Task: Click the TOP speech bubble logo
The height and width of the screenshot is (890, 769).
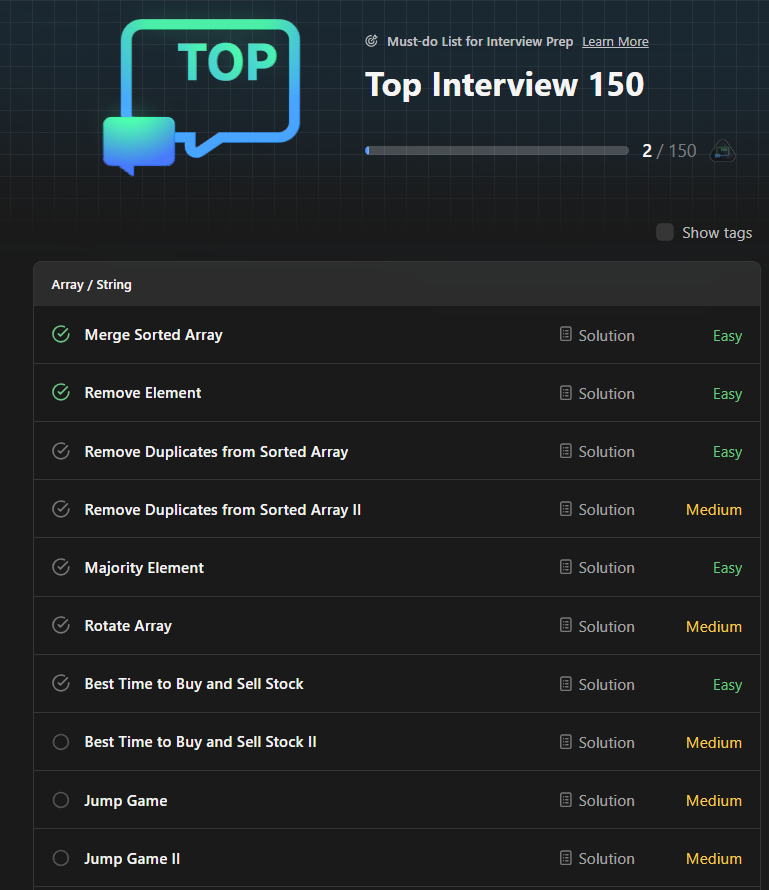Action: (201, 96)
